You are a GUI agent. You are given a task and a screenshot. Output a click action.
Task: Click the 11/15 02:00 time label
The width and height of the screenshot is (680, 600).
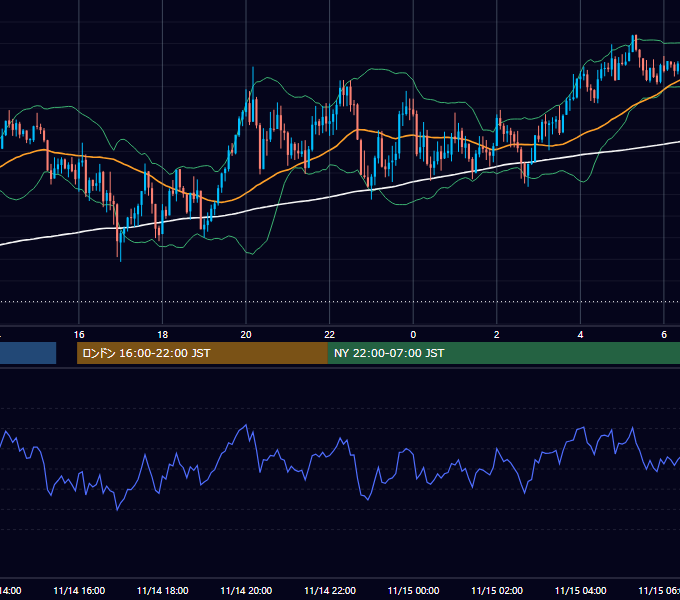[497, 590]
